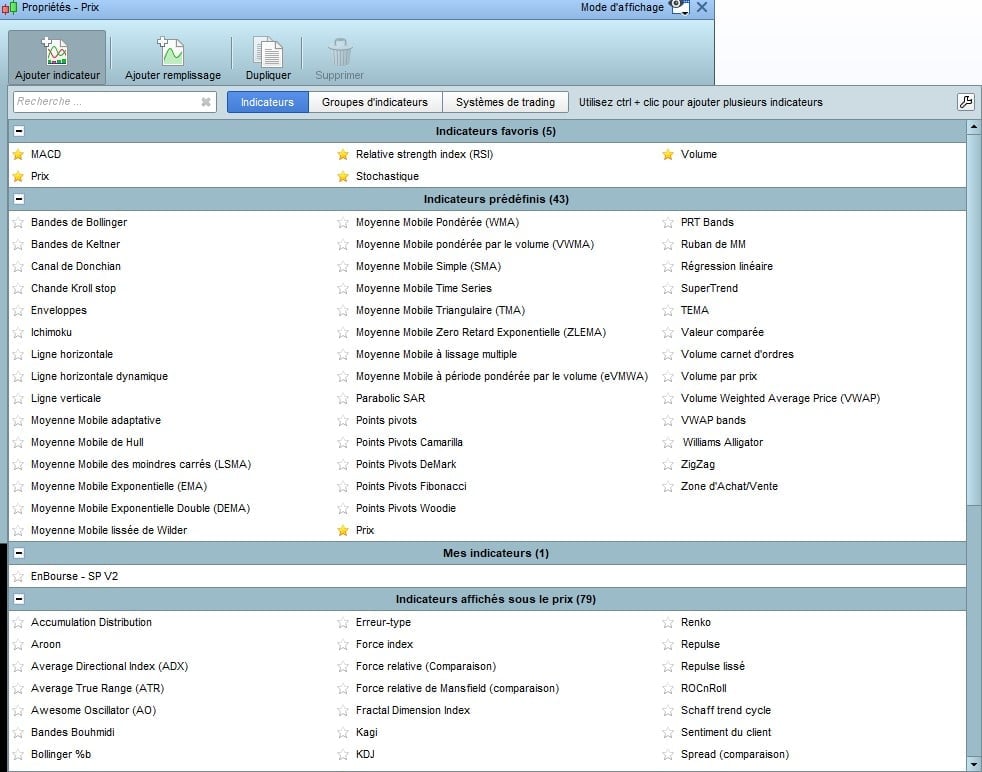This screenshot has height=772, width=982.
Task: Favorite TEMA with its star
Action: (668, 311)
